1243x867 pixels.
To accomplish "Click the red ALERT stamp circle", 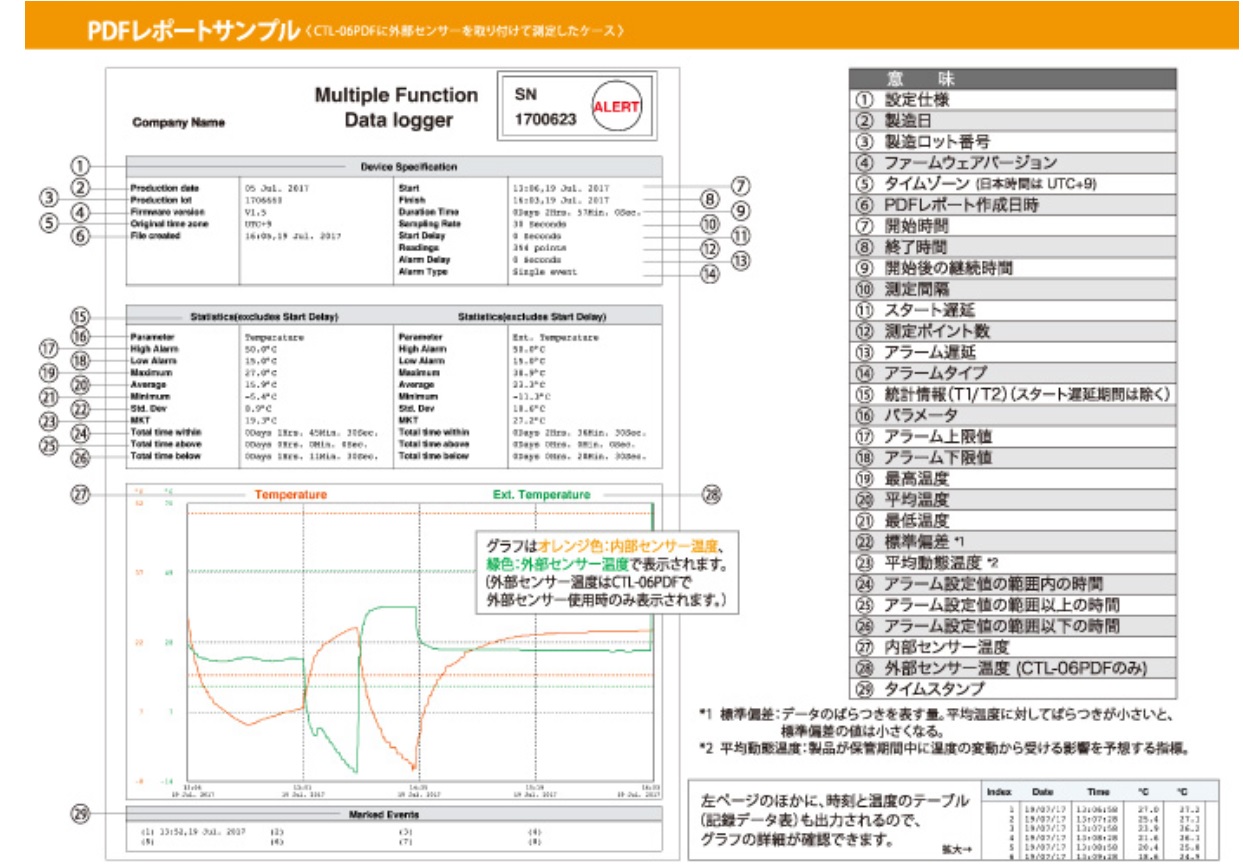I will coord(616,106).
